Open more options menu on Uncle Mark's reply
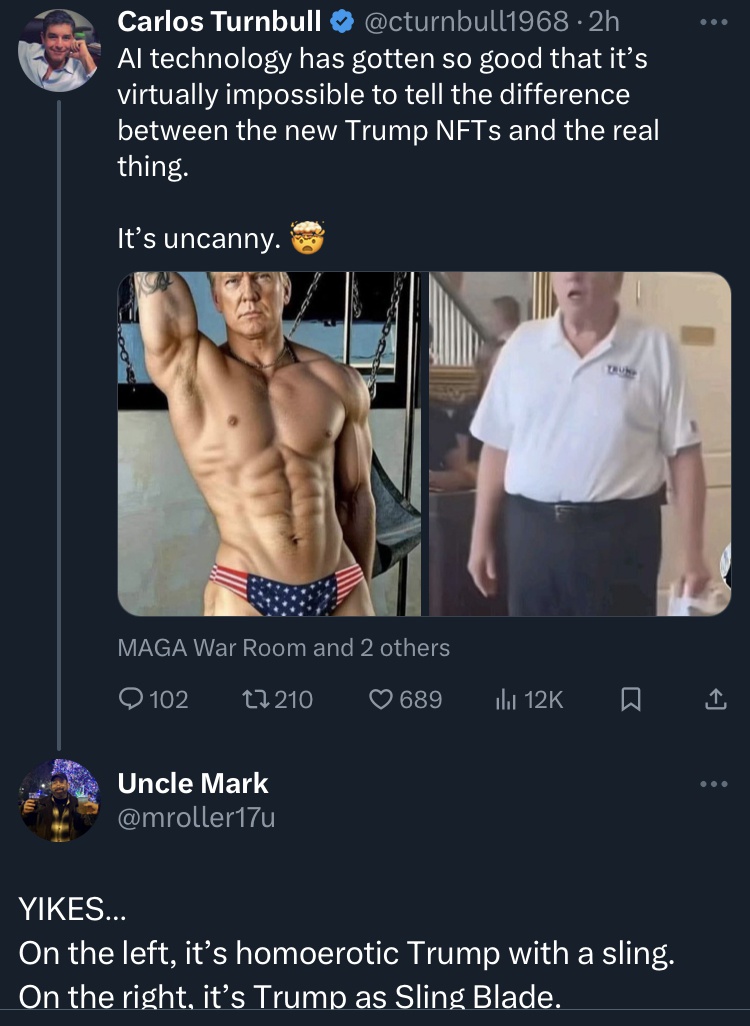 click(x=715, y=783)
